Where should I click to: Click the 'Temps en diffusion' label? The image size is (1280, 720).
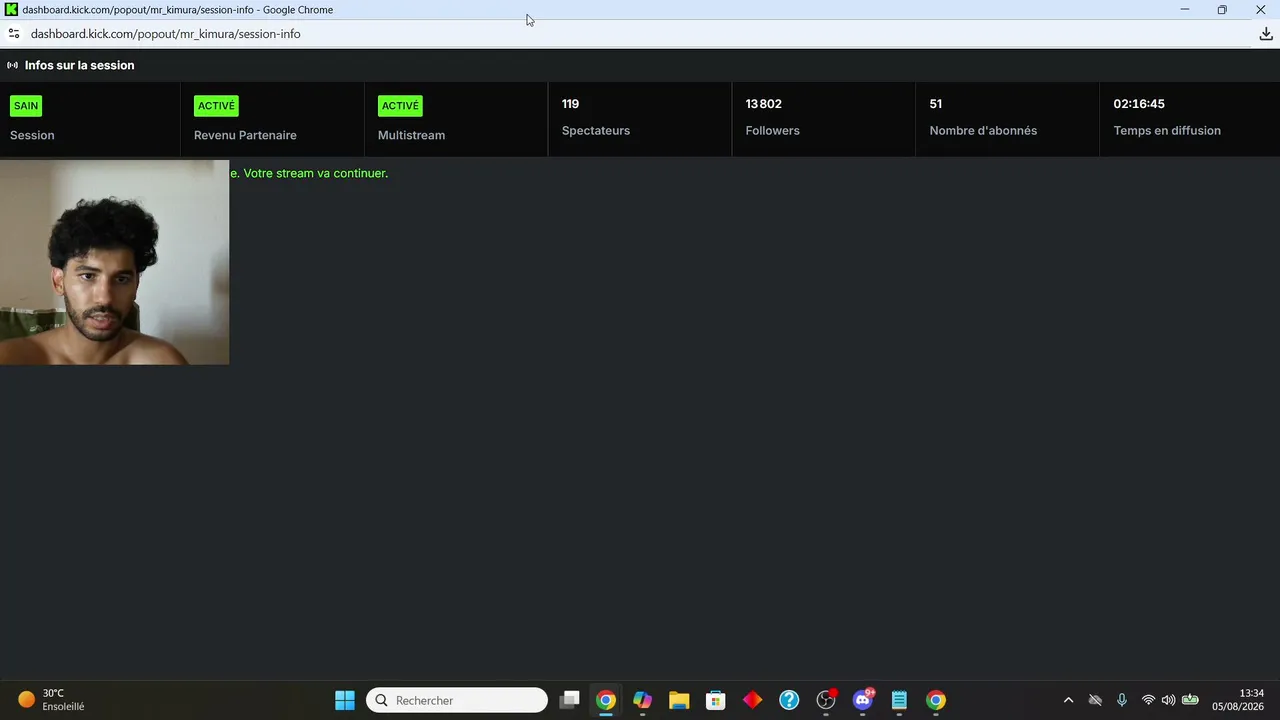click(1167, 130)
